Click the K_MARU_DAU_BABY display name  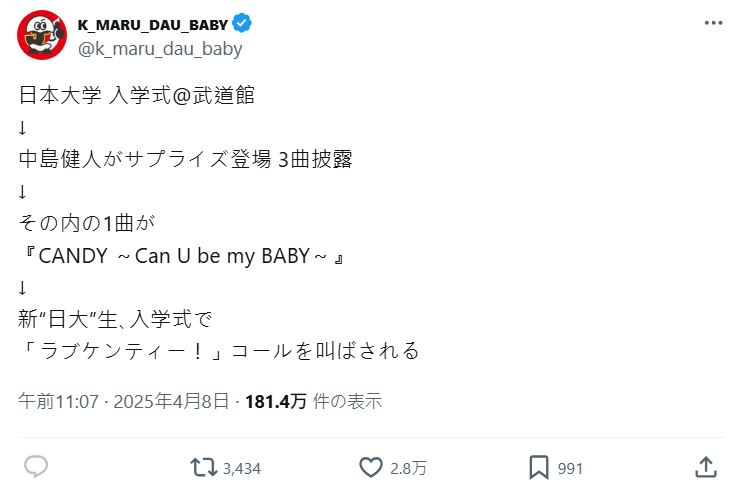point(152,24)
